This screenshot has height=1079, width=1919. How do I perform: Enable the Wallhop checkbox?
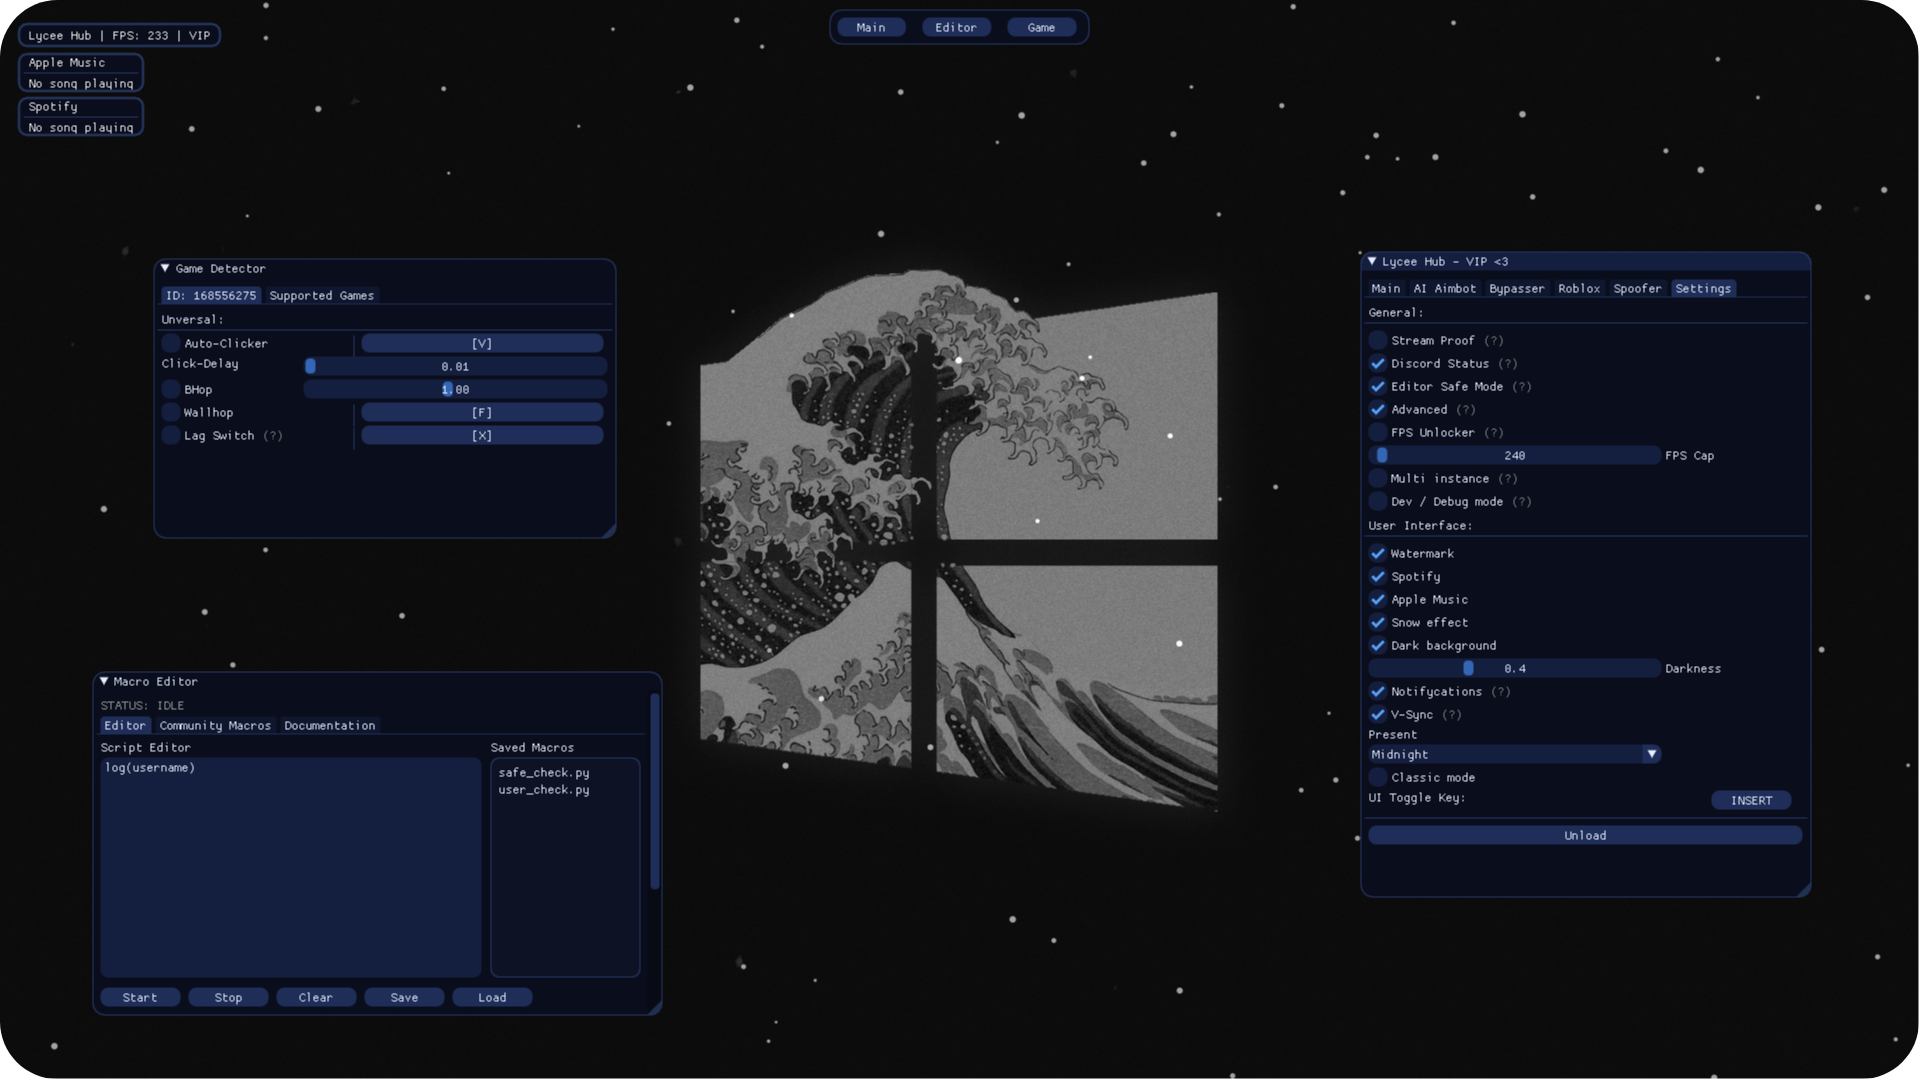pos(171,412)
